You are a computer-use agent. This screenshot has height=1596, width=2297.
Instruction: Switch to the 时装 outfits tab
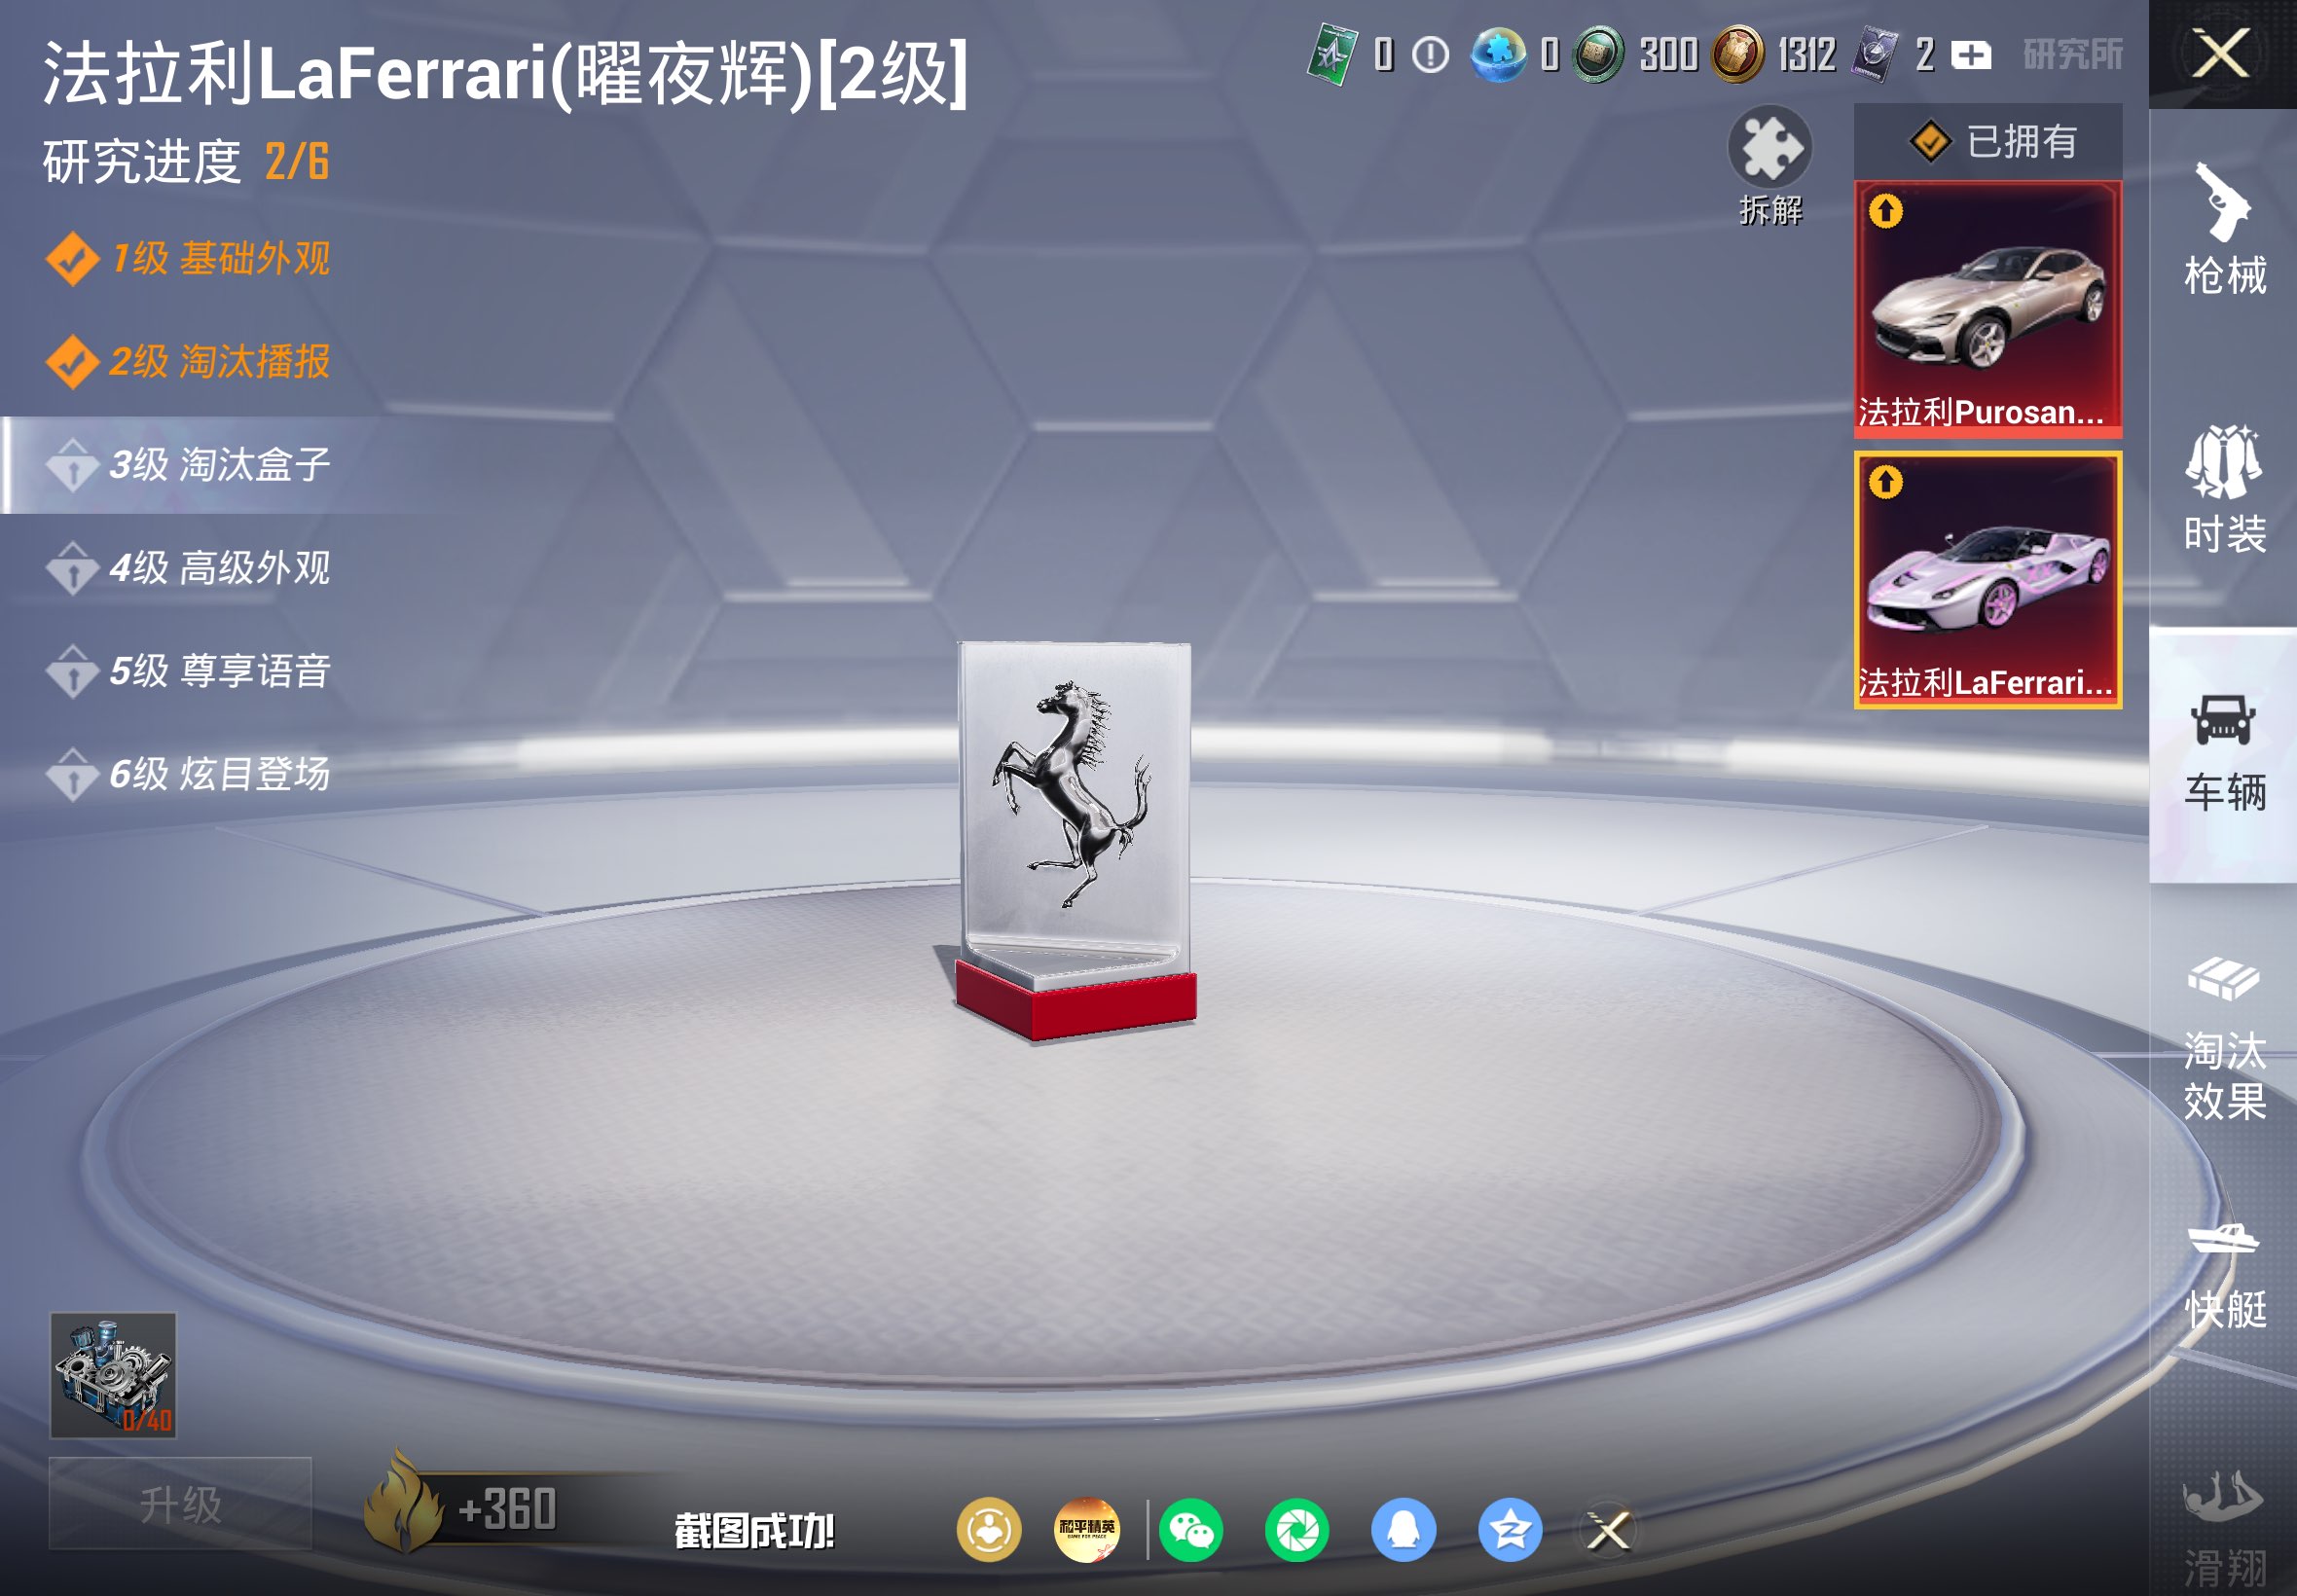coord(2224,489)
